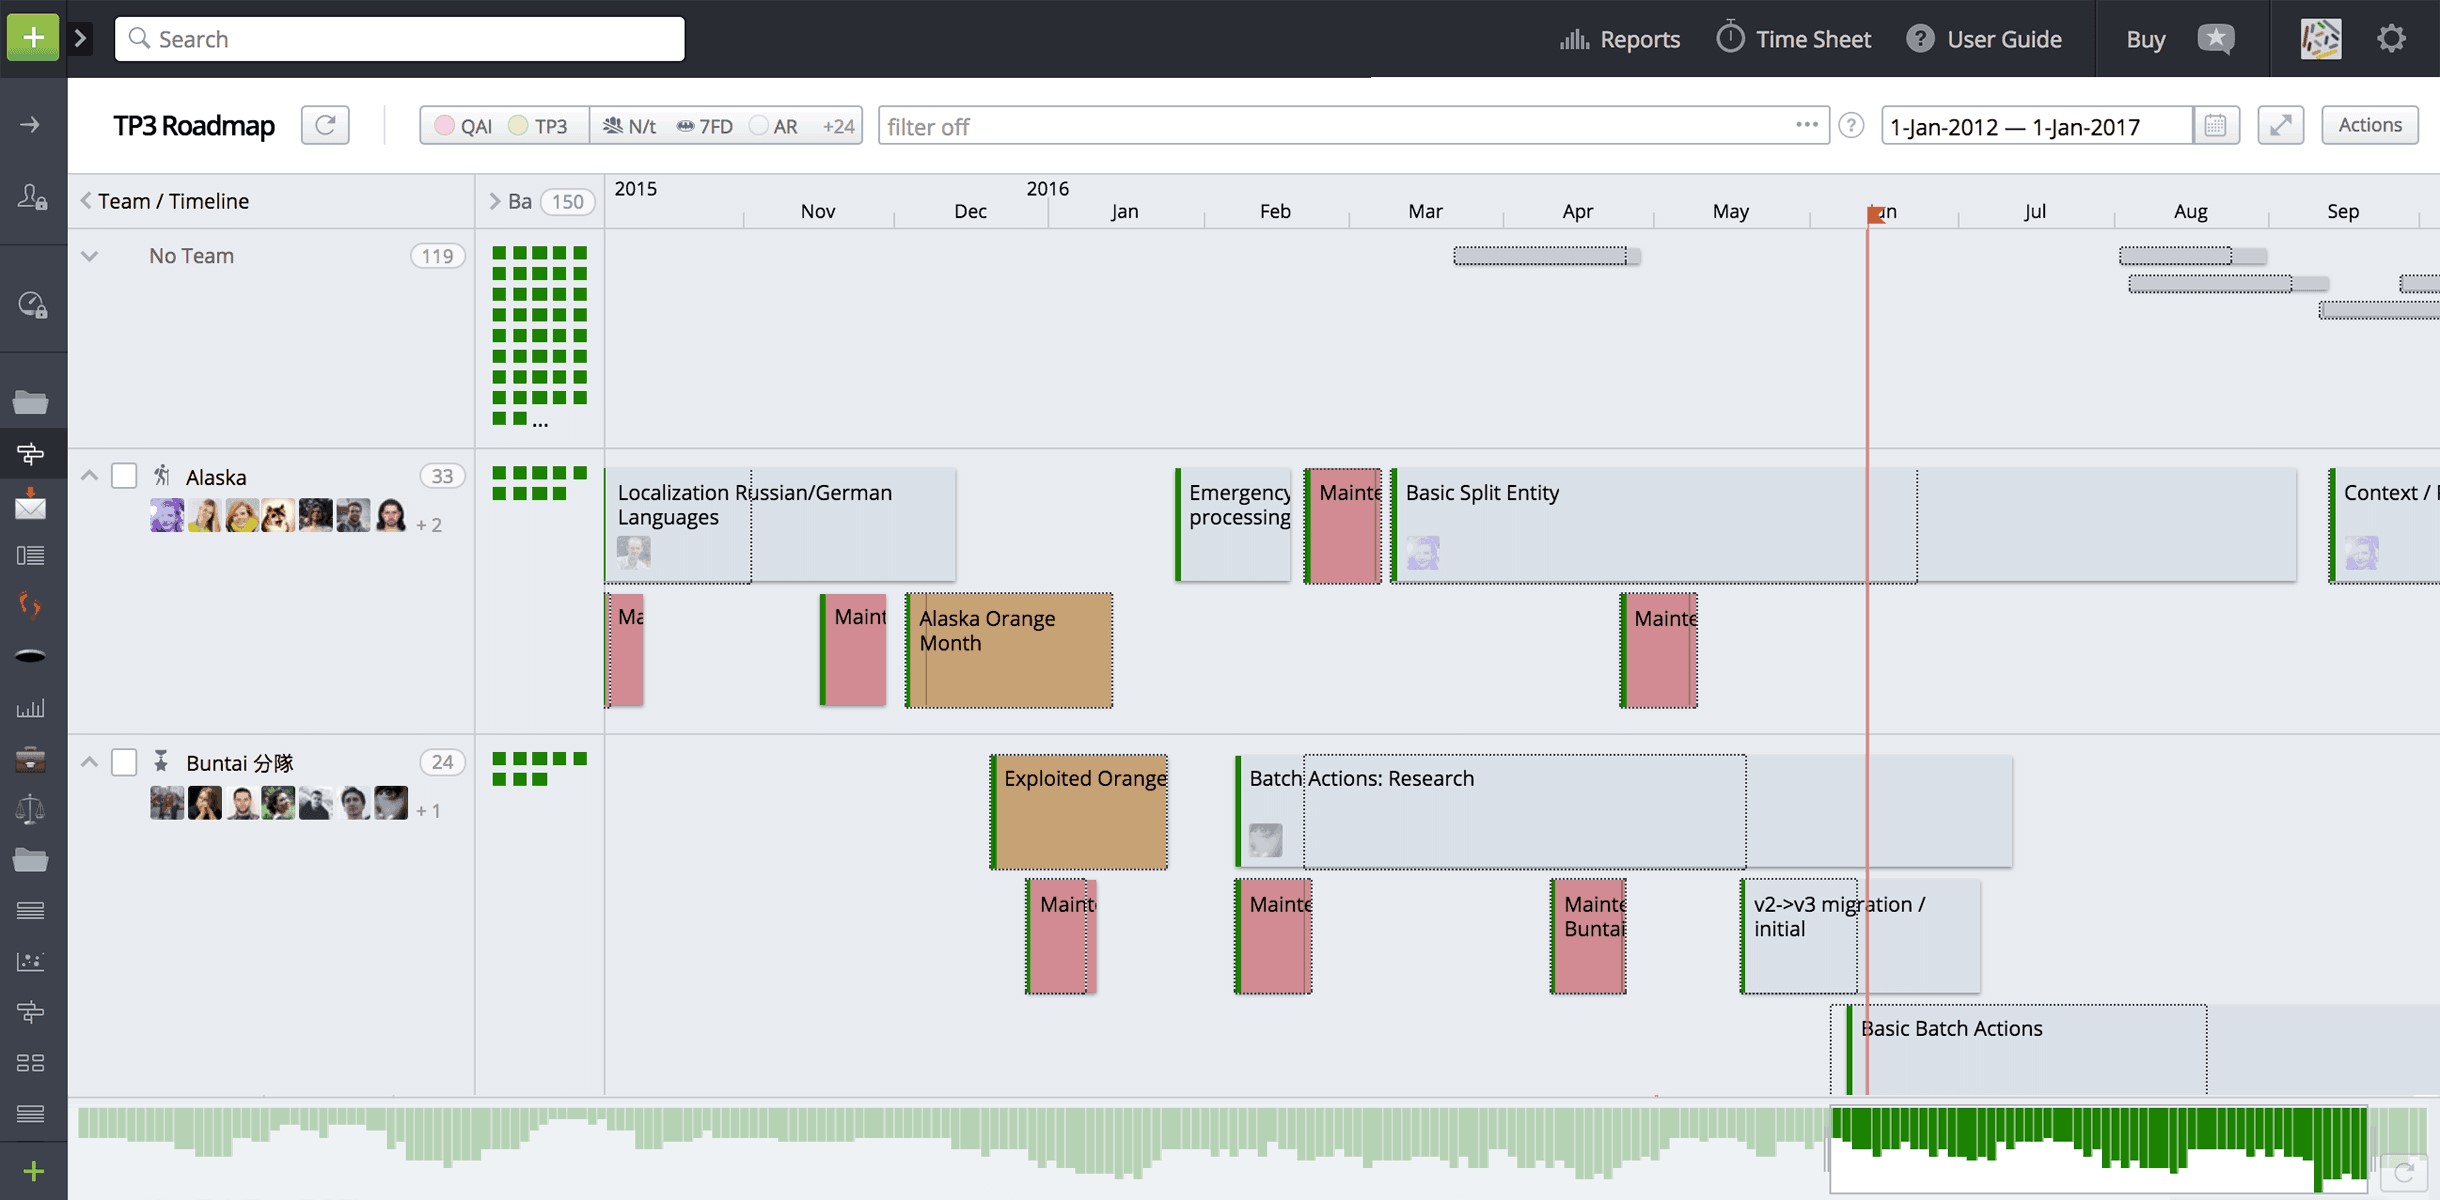
Task: Select the active roadmap signpost view
Action: point(31,454)
